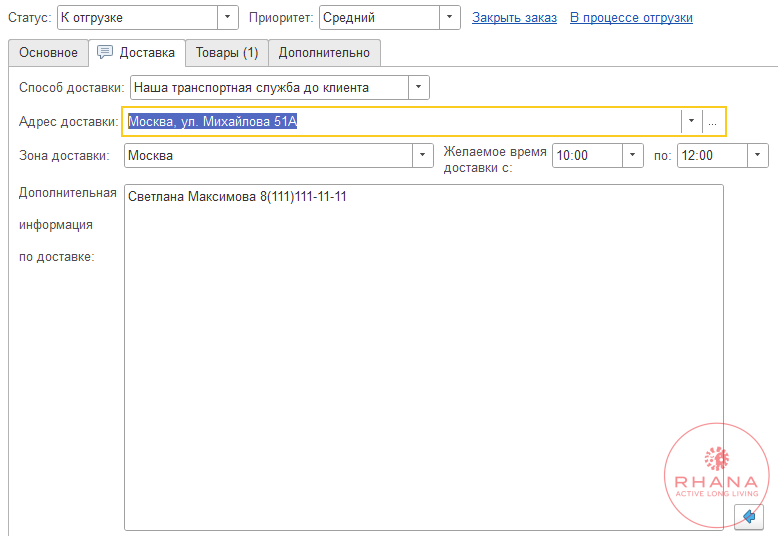778x536 pixels.
Task: Expand the Статус dropdown
Action: point(228,17)
